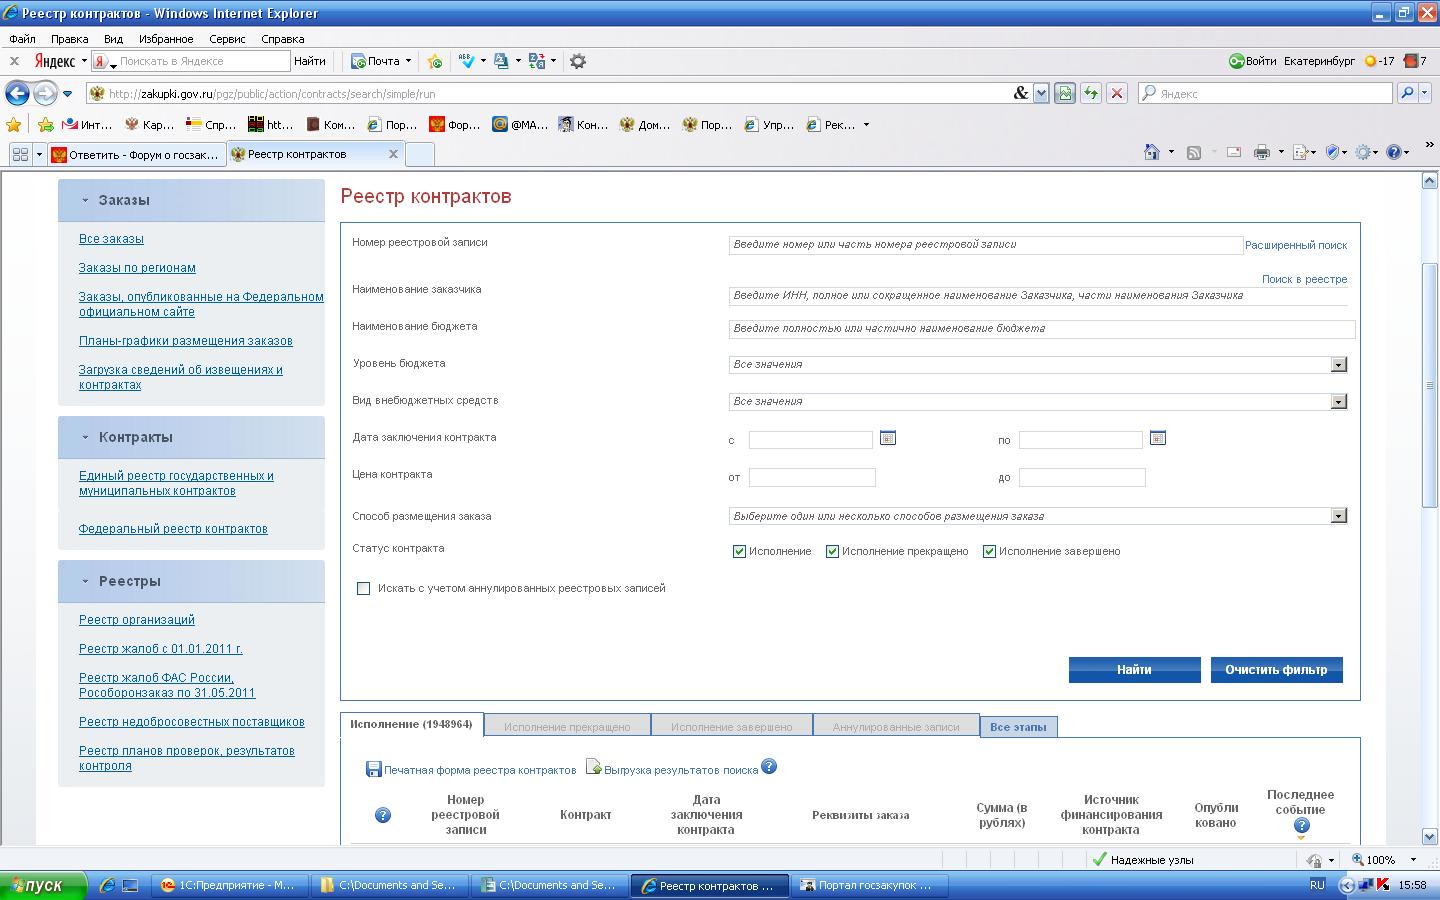Click the vertical page scrollbar thumb

(x=1429, y=385)
